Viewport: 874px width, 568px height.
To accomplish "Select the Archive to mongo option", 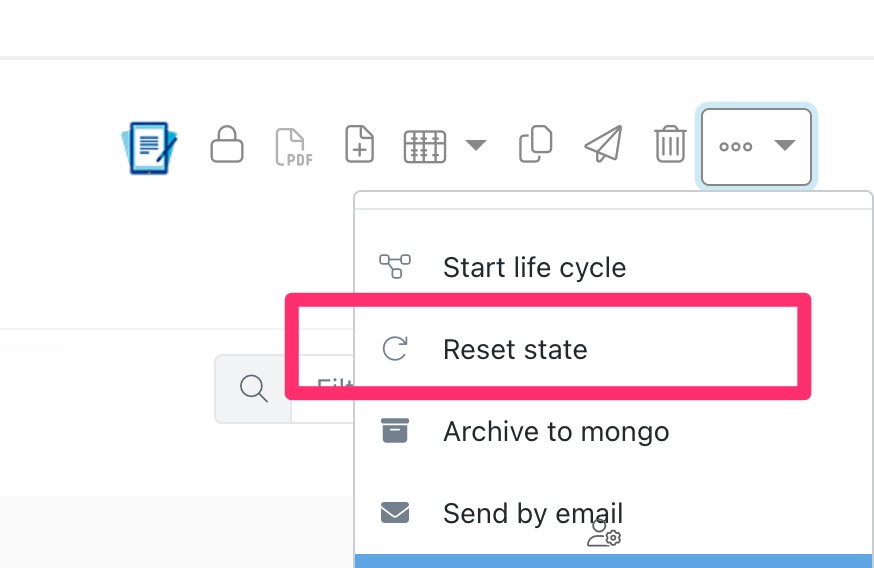I will point(556,432).
